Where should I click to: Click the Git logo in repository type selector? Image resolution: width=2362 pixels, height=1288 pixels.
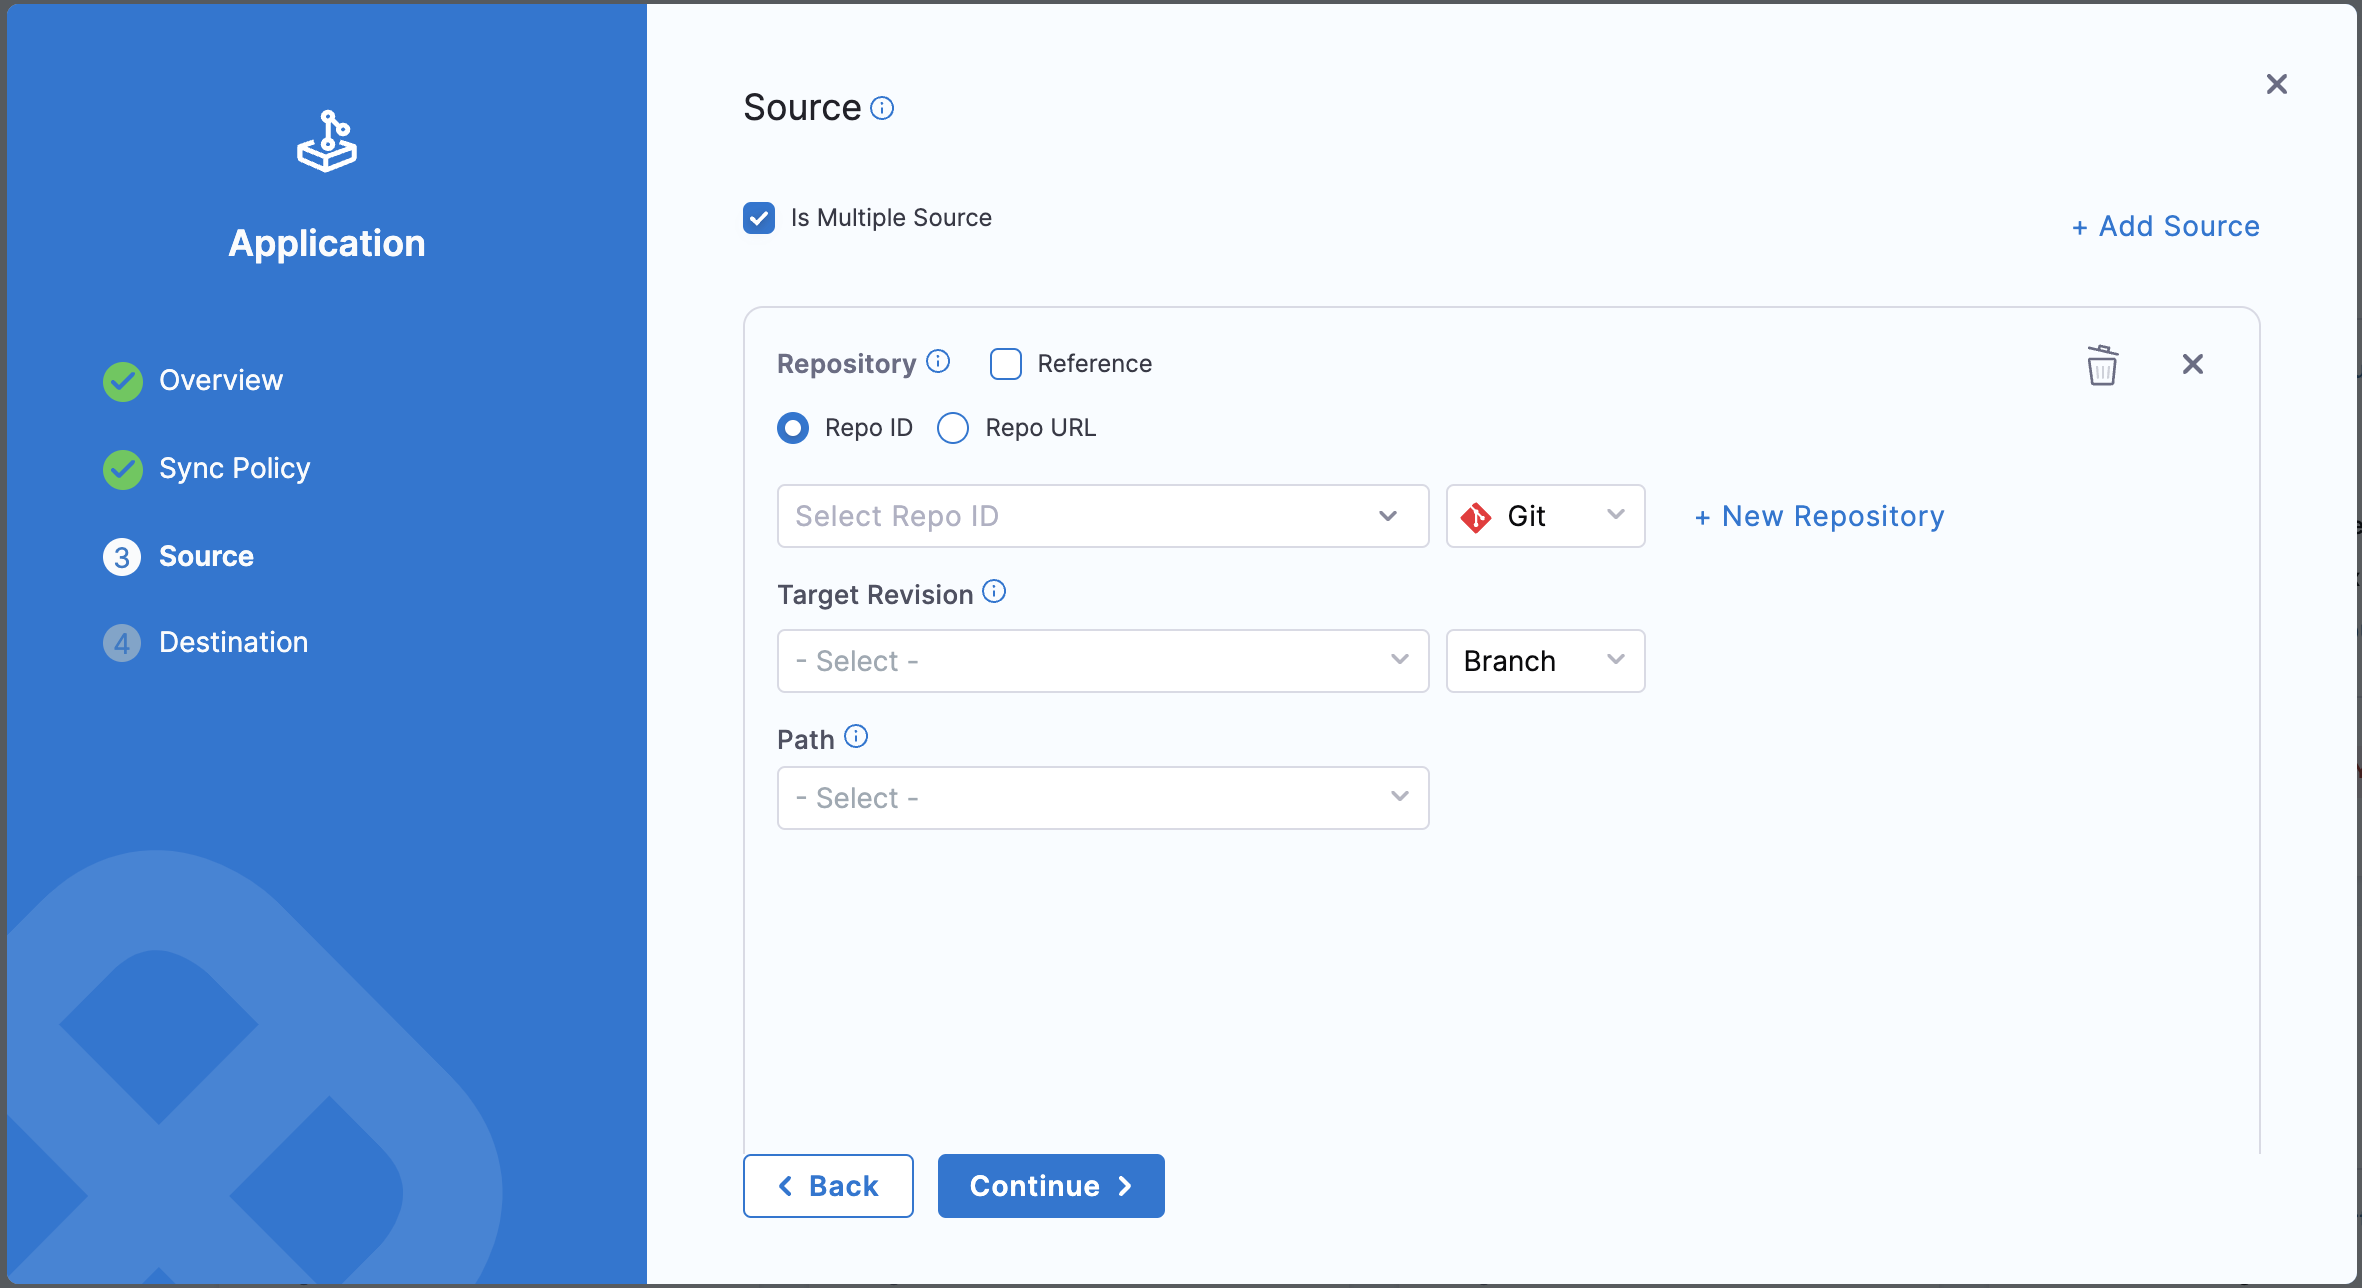1477,516
